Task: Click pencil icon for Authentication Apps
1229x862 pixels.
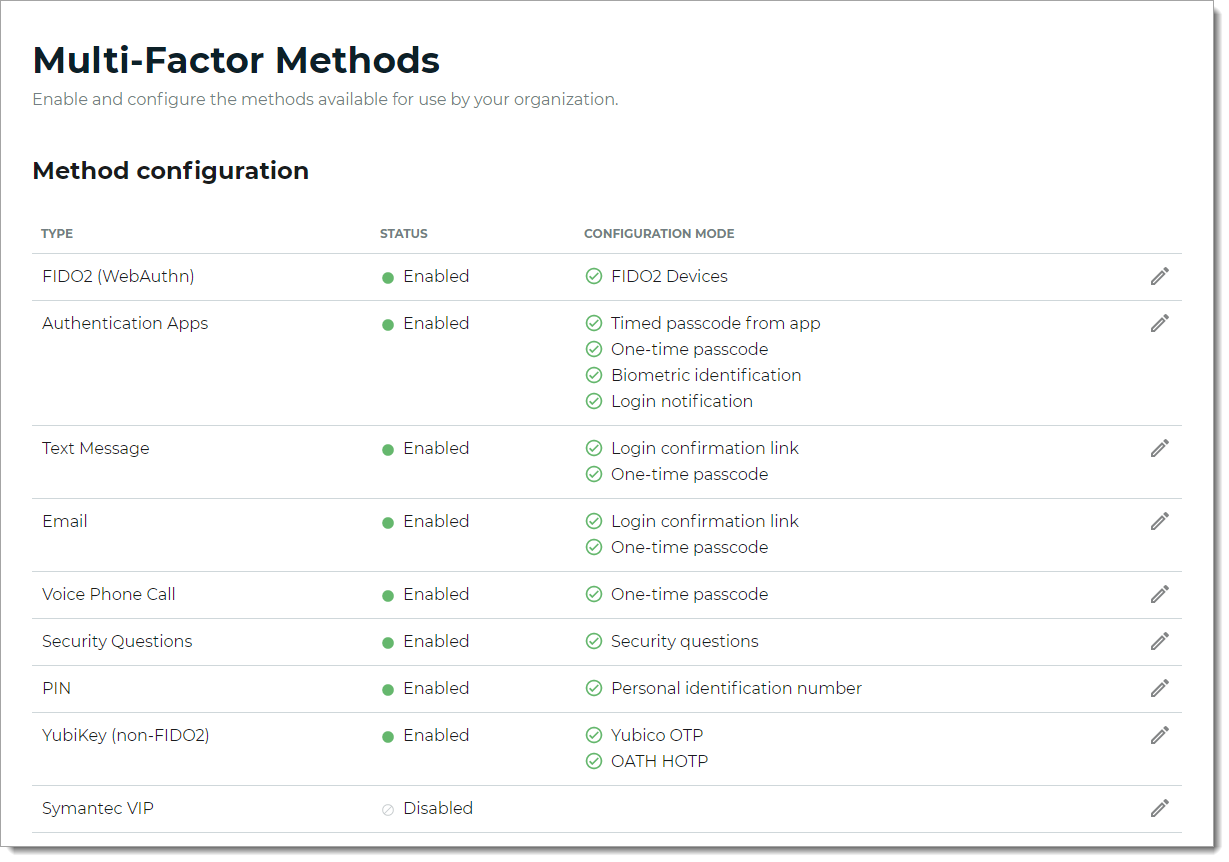Action: (x=1159, y=324)
